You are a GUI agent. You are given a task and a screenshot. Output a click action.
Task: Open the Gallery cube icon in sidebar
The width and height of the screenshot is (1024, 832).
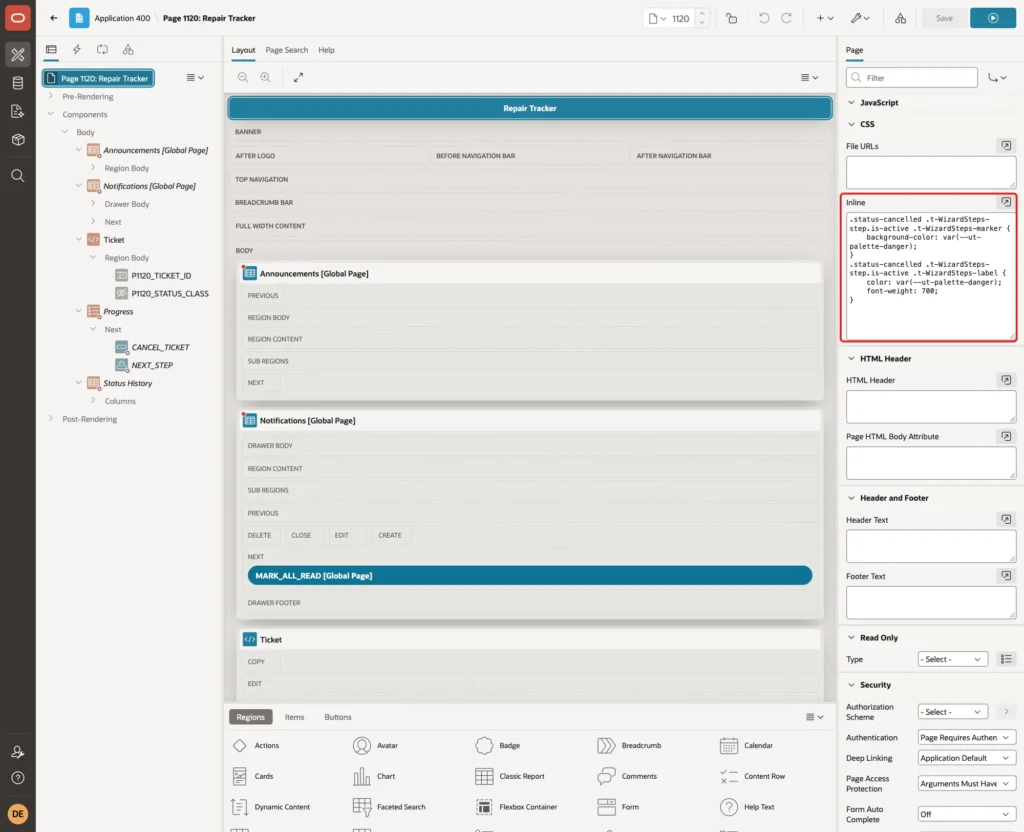[18, 139]
